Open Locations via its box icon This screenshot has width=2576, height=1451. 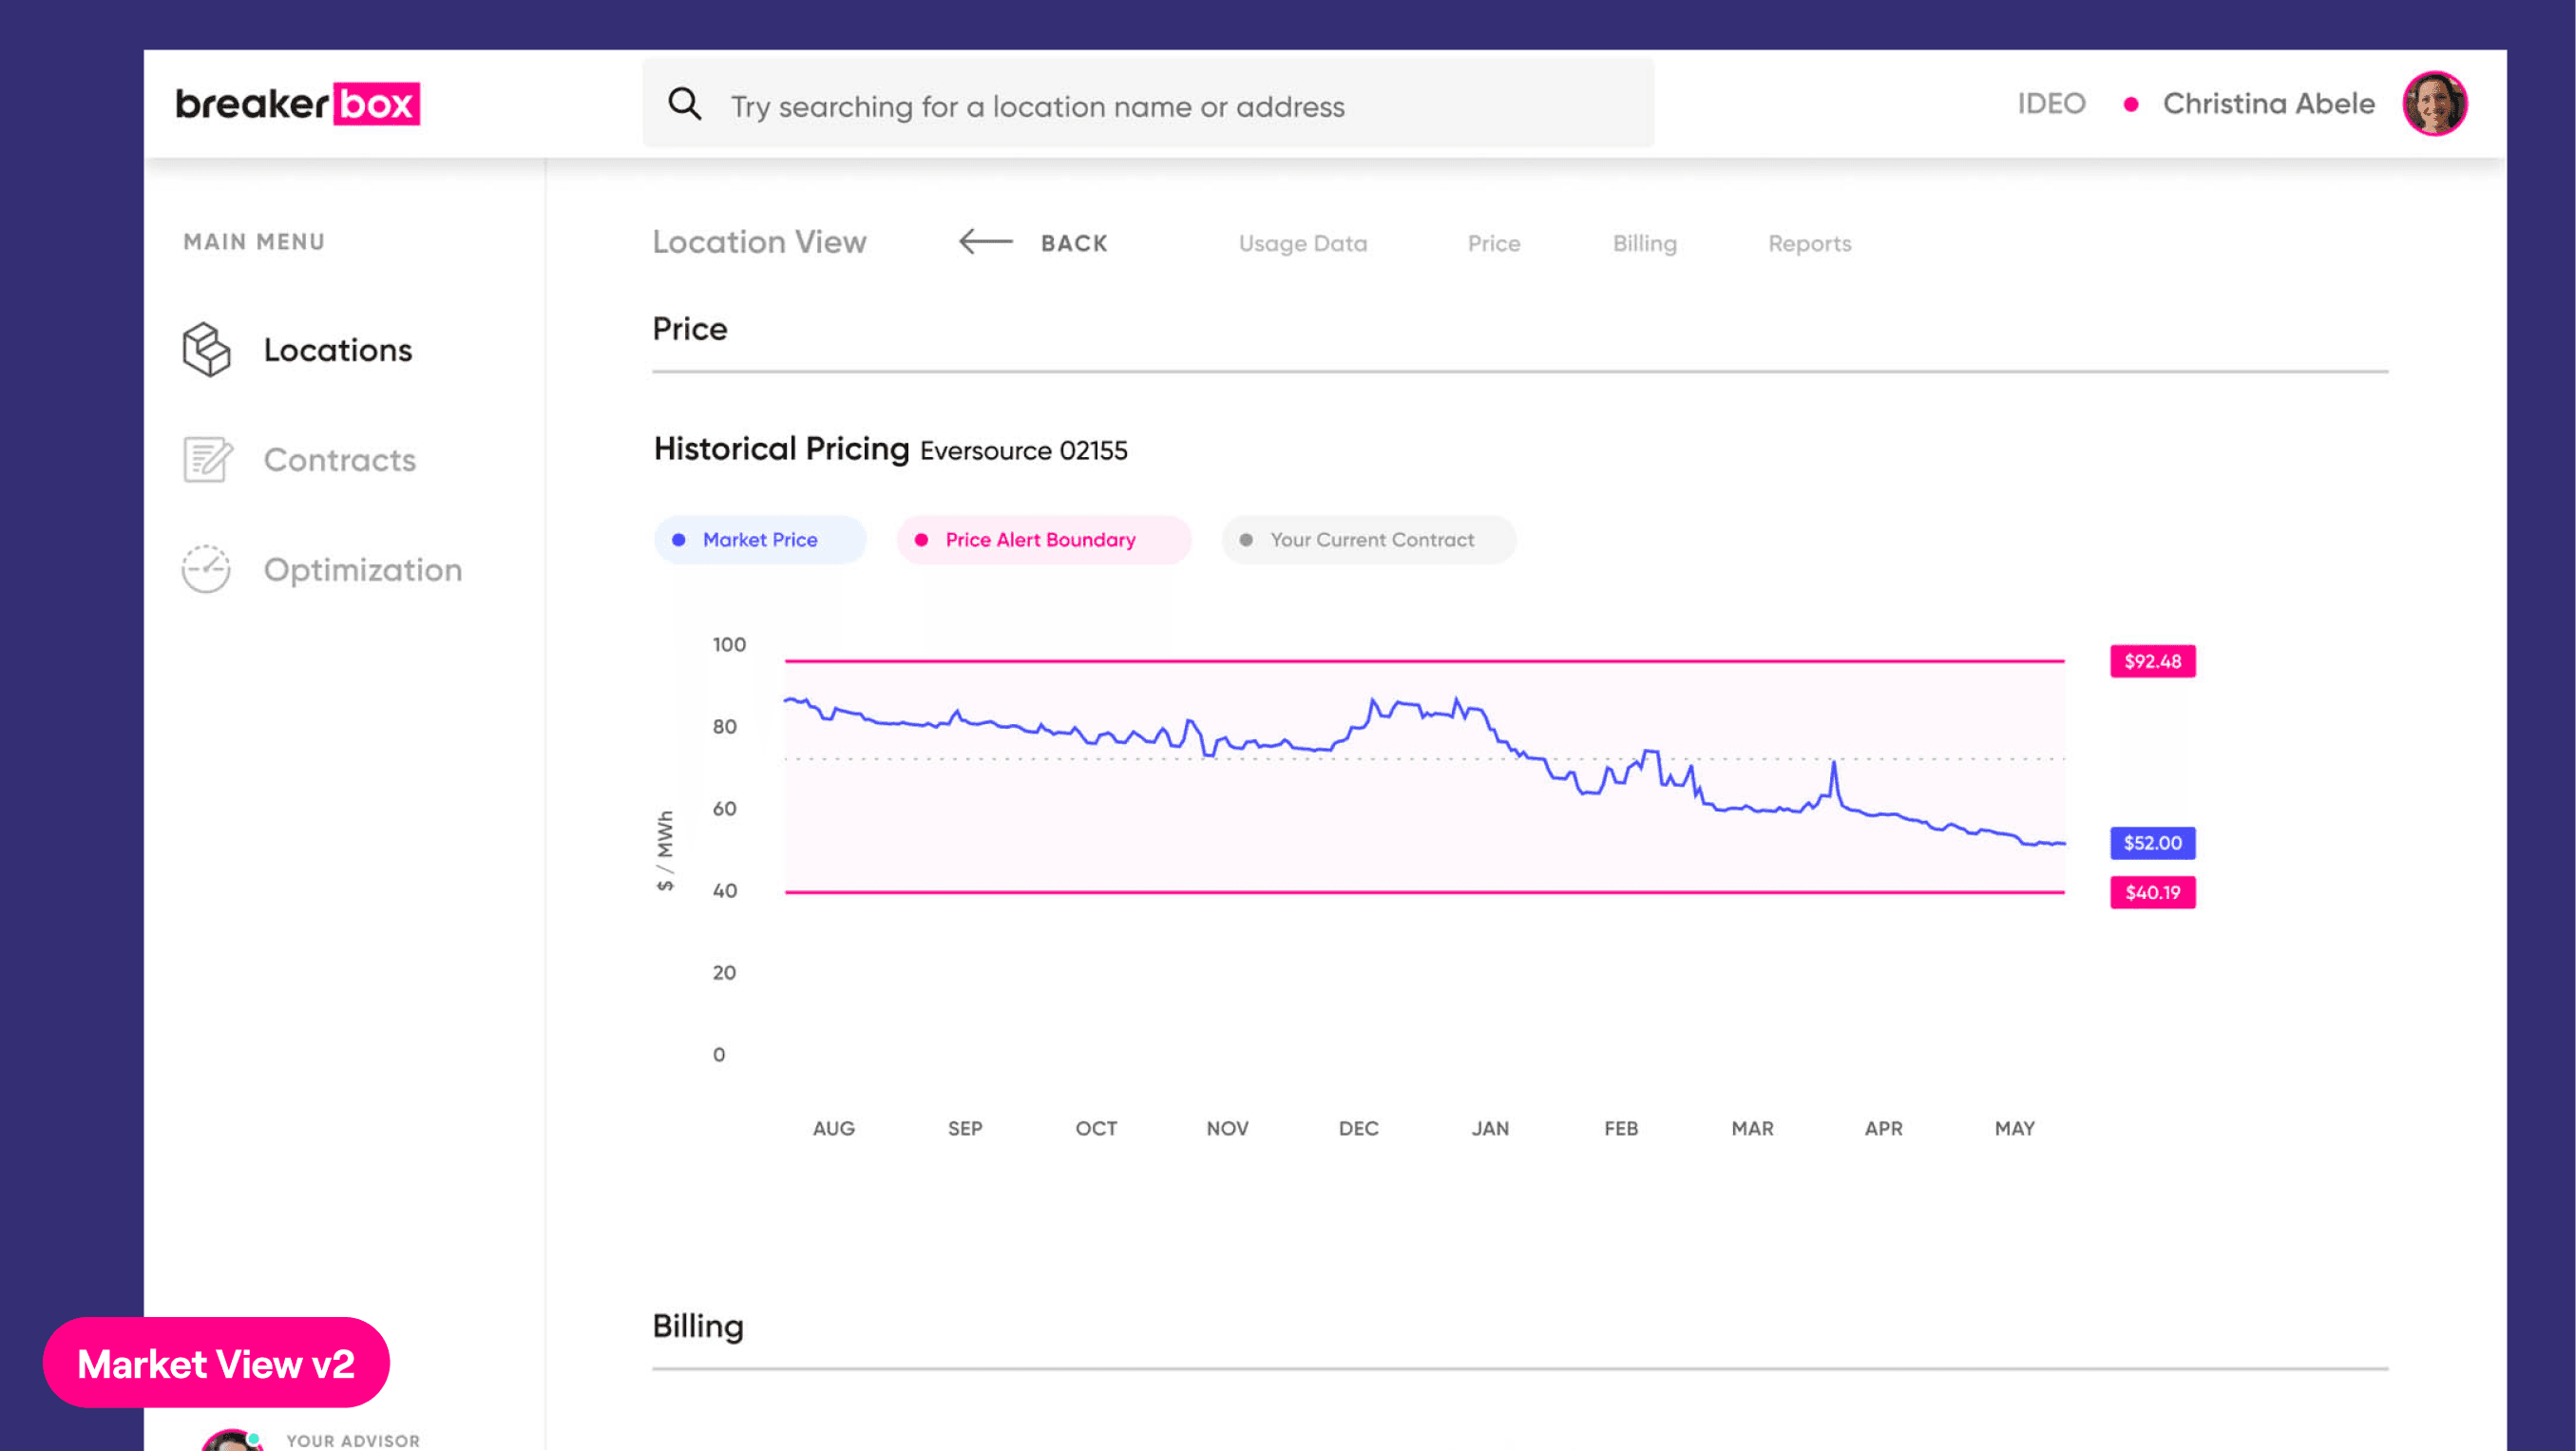(206, 349)
